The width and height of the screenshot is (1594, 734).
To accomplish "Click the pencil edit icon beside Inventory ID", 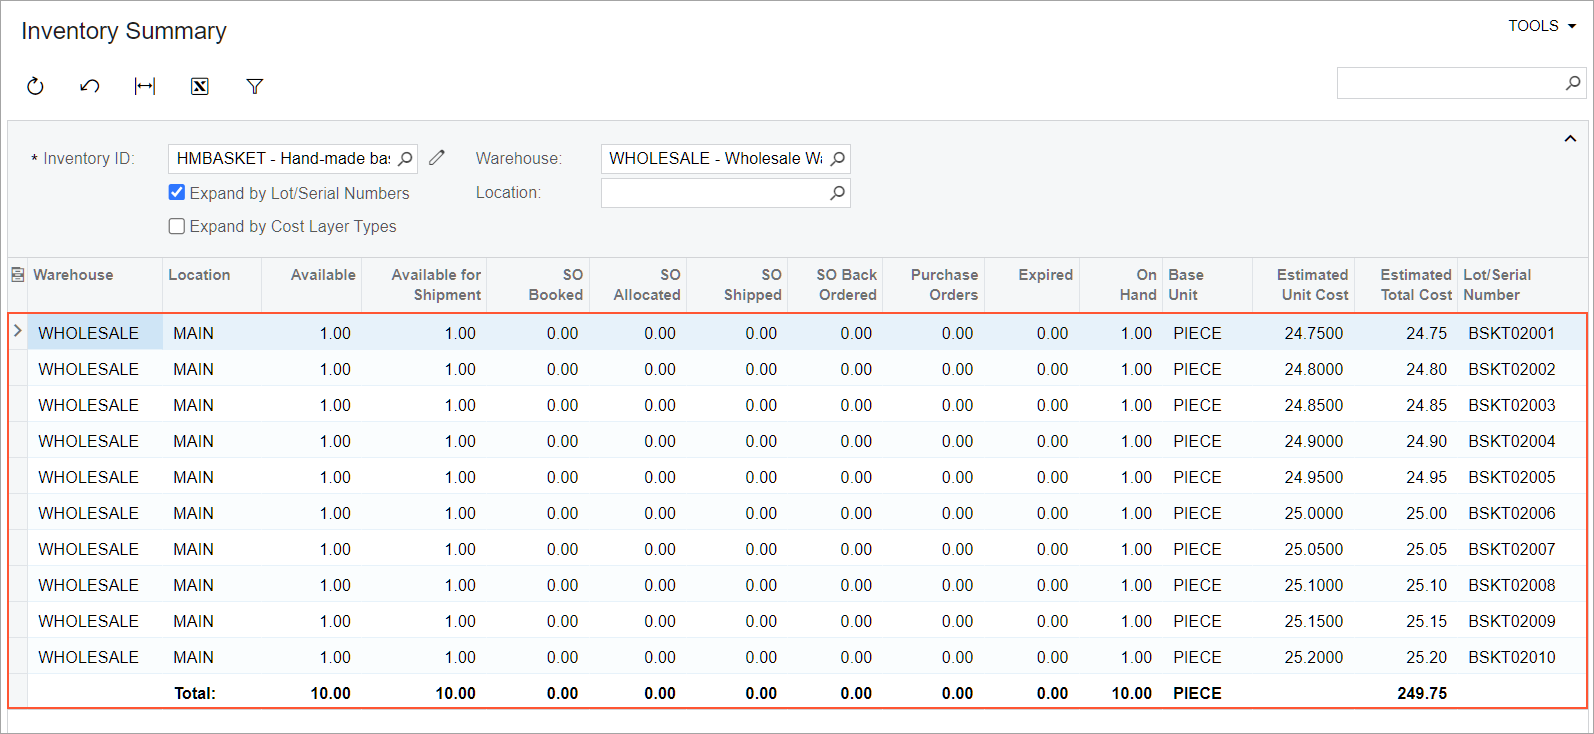I will pyautogui.click(x=437, y=158).
